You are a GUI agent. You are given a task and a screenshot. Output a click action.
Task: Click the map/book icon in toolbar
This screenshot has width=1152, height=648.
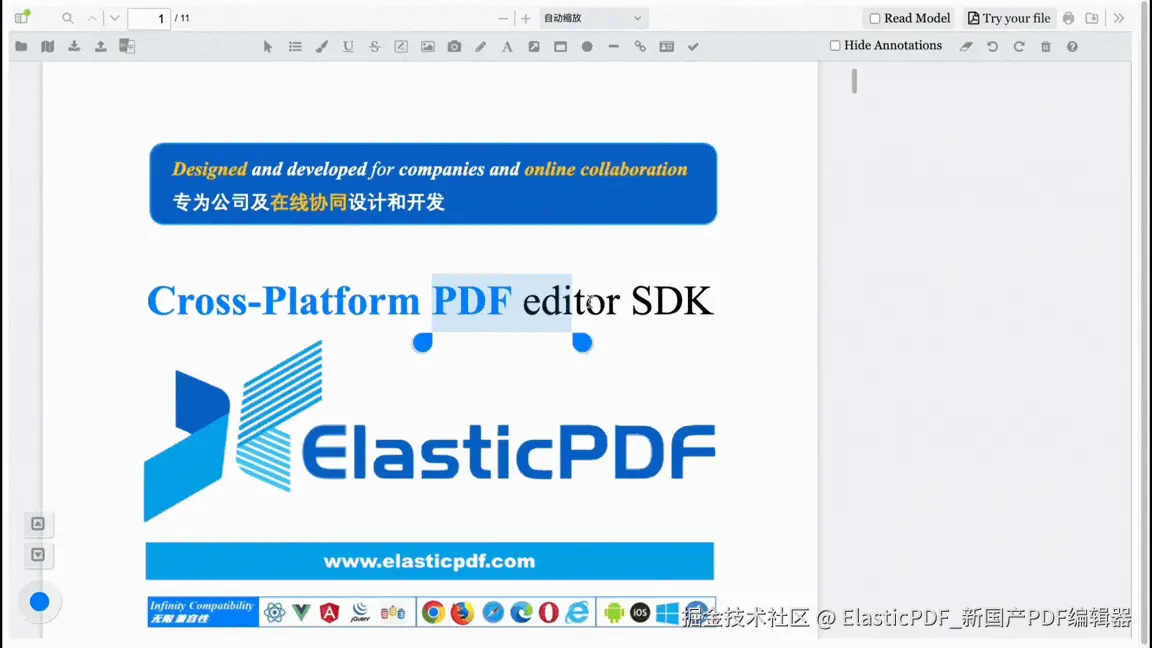tap(48, 46)
